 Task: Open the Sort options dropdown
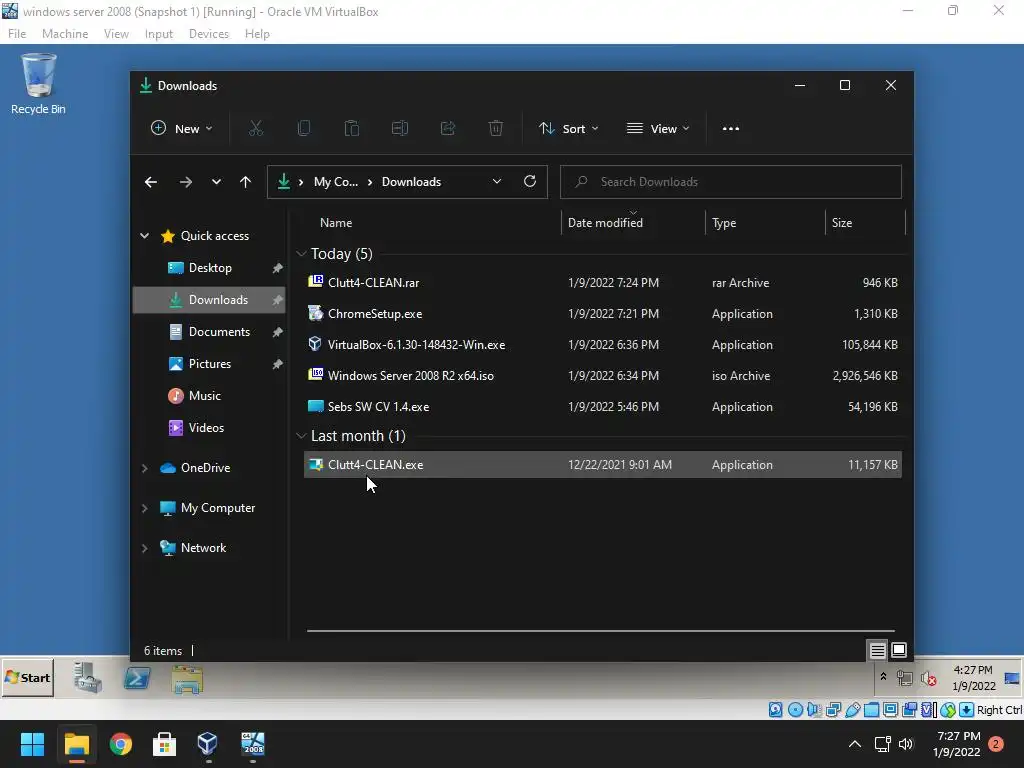pyautogui.click(x=568, y=129)
